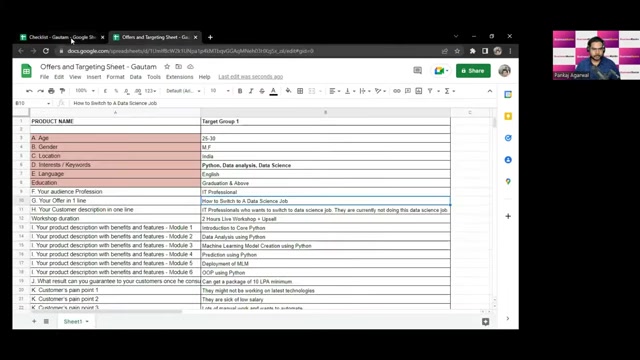Image resolution: width=640 pixels, height=360 pixels.
Task: Toggle bold formatting
Action: point(240,91)
